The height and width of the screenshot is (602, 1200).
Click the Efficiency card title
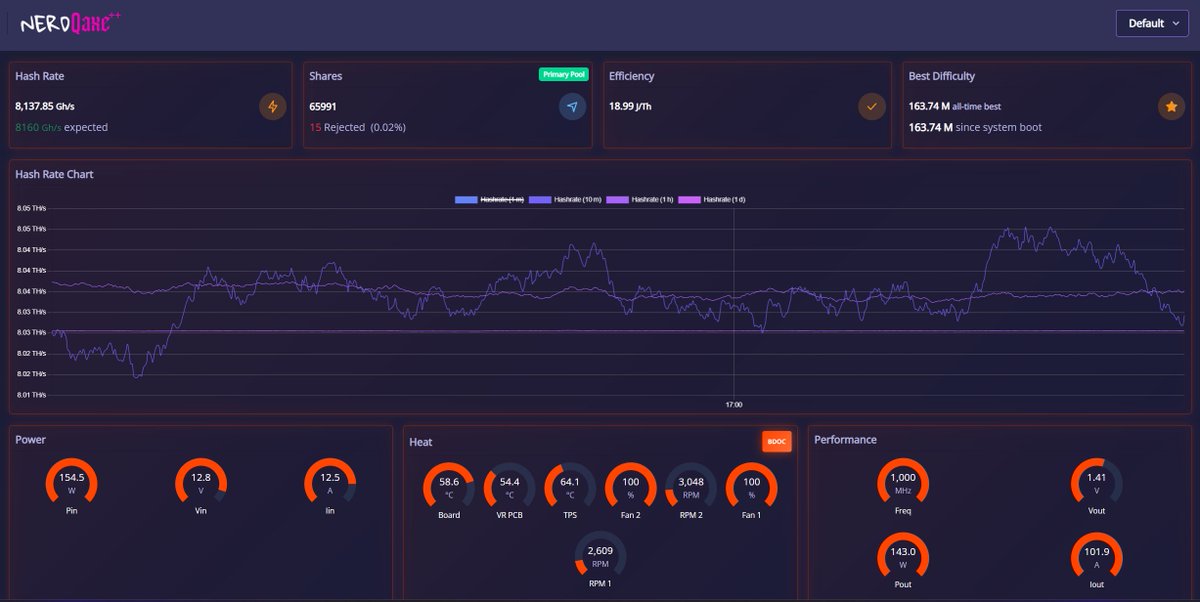coord(632,76)
